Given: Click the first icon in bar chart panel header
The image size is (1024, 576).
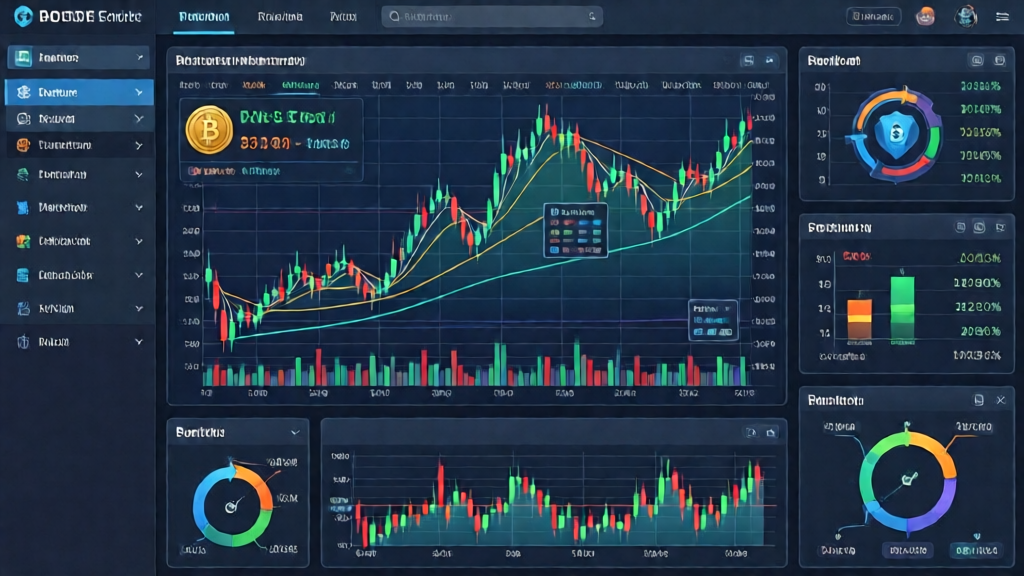Looking at the screenshot, I should pyautogui.click(x=958, y=228).
